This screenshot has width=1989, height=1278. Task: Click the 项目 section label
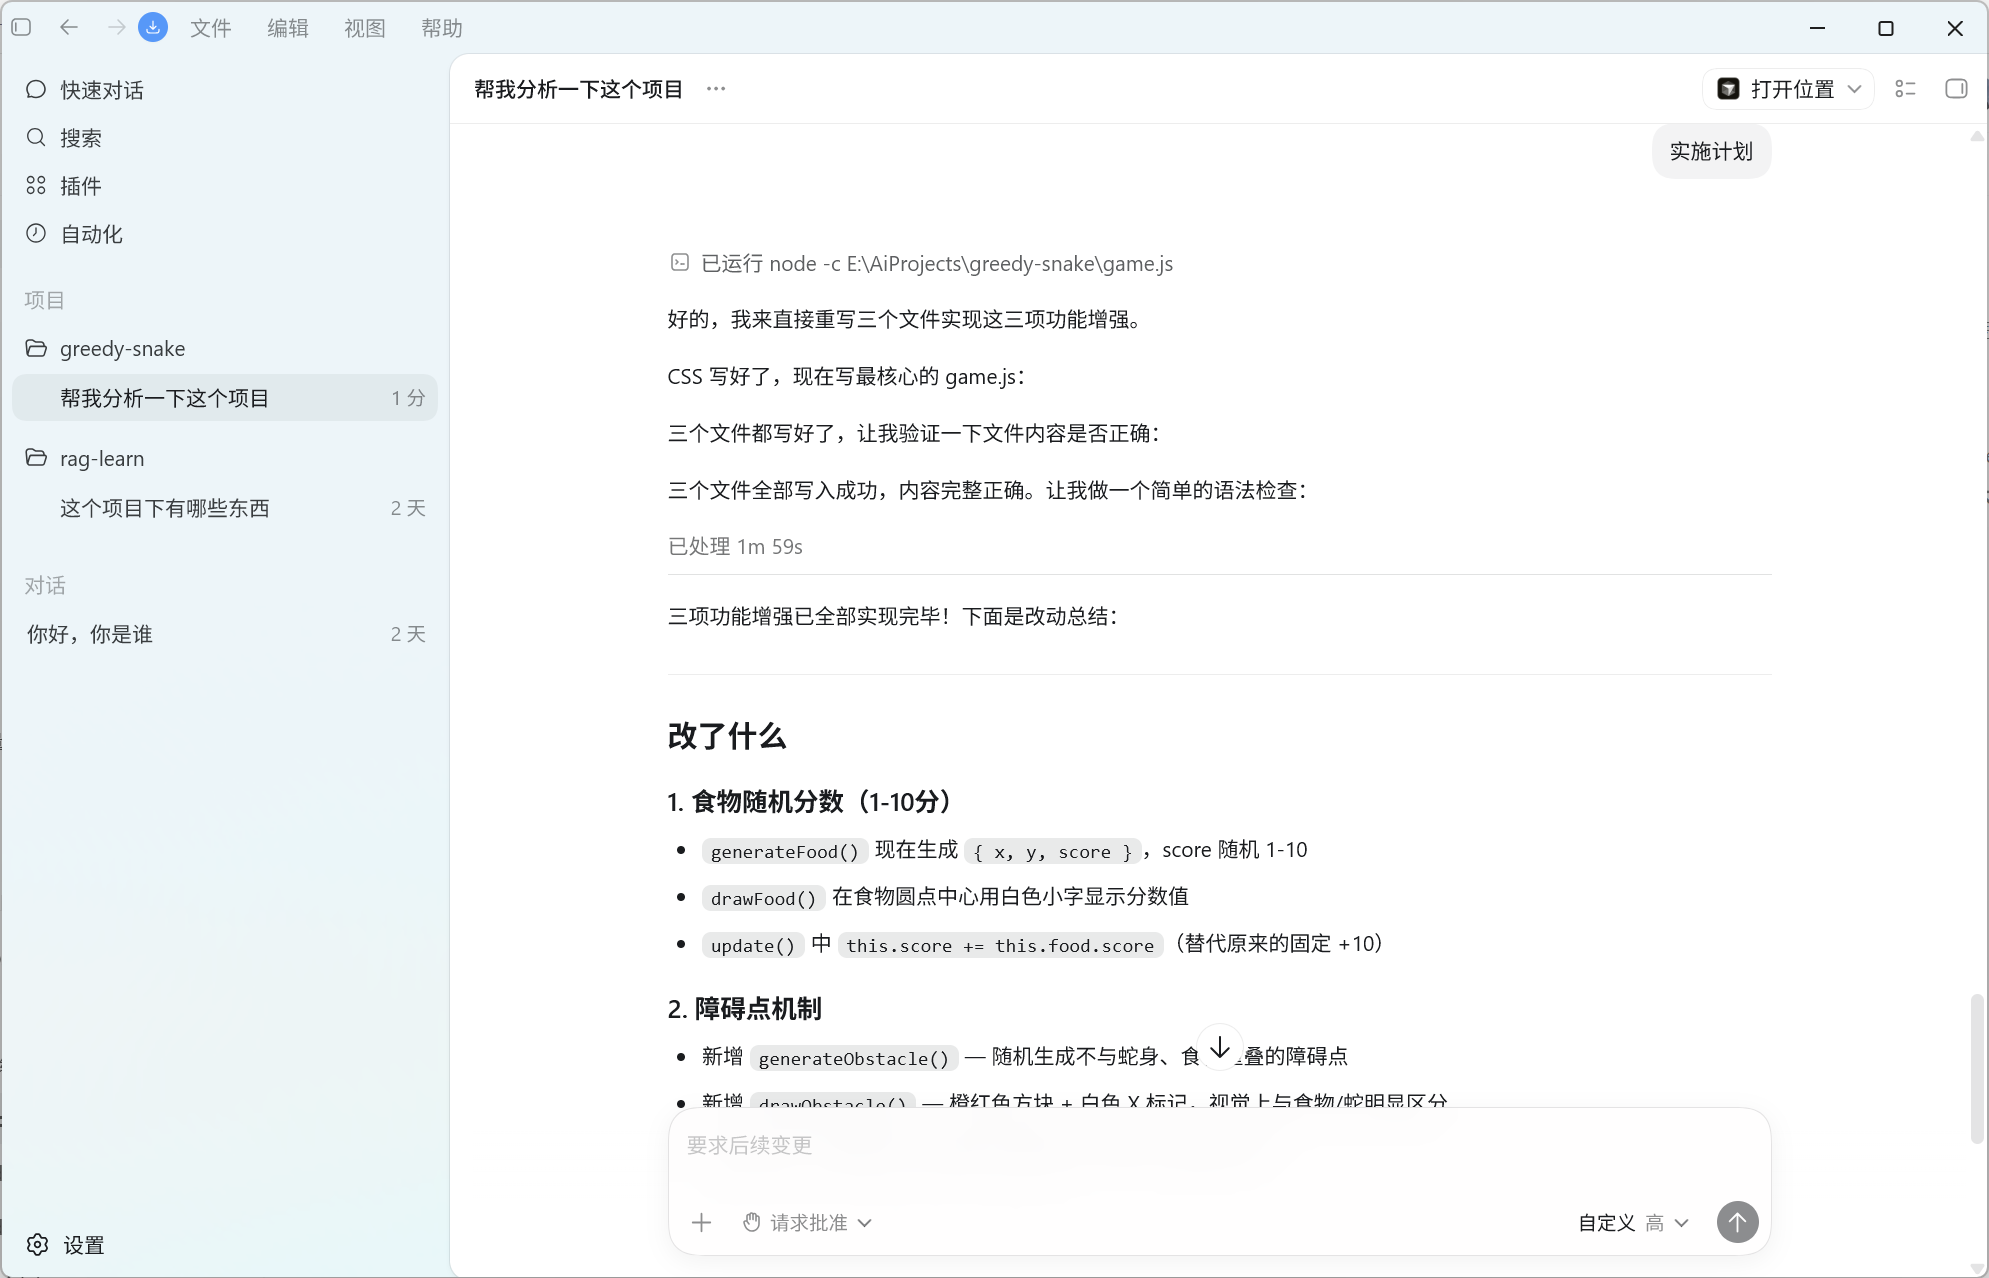[x=44, y=300]
